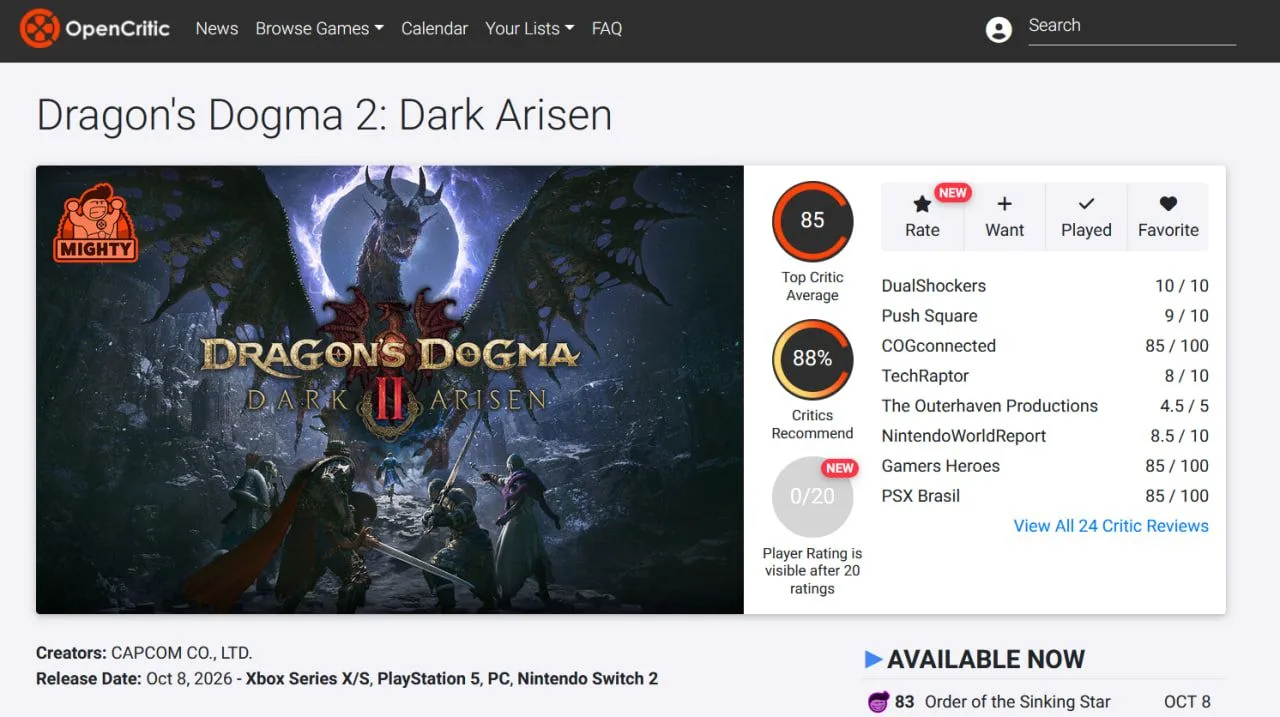1280x717 pixels.
Task: Click the Xbox Series X/S platform link
Action: click(308, 679)
